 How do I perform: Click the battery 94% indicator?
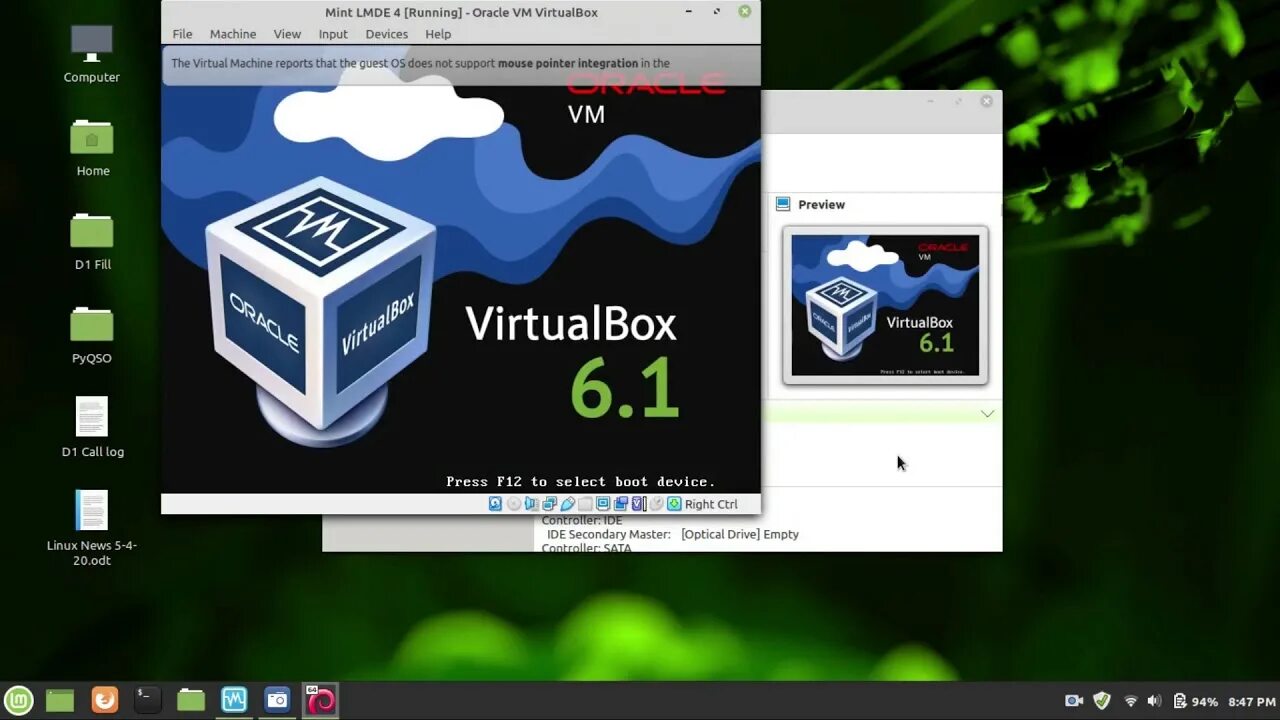pos(1195,701)
